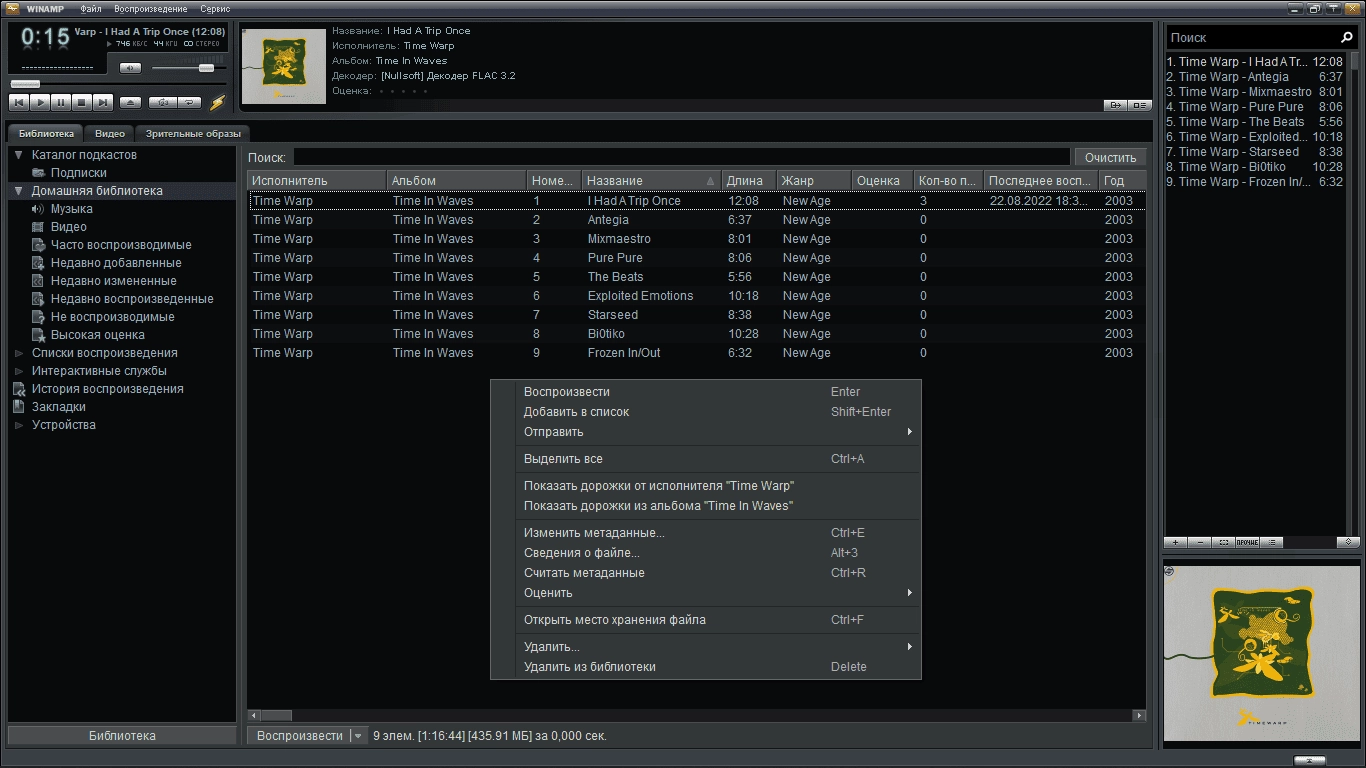Adjust the volume slider handle
Image resolution: width=1366 pixels, height=768 pixels.
point(206,68)
